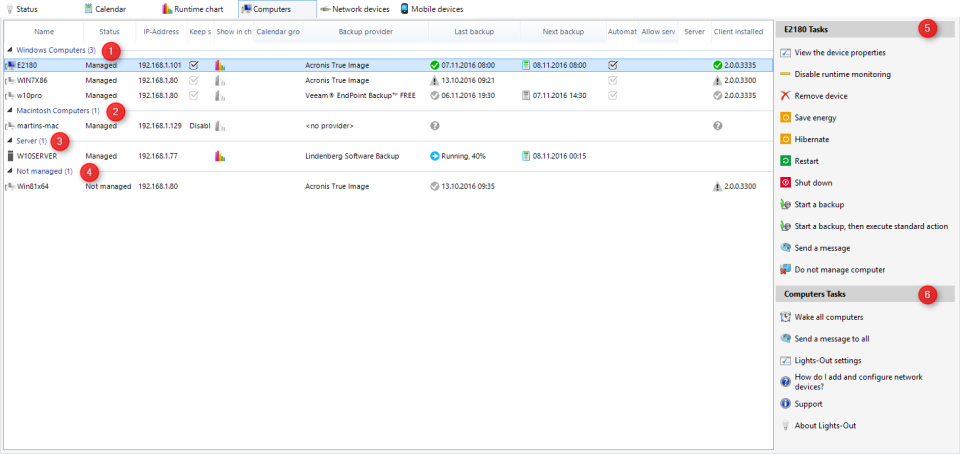Click the Support info icon
Viewport: 960px width, 454px height.
click(785, 404)
